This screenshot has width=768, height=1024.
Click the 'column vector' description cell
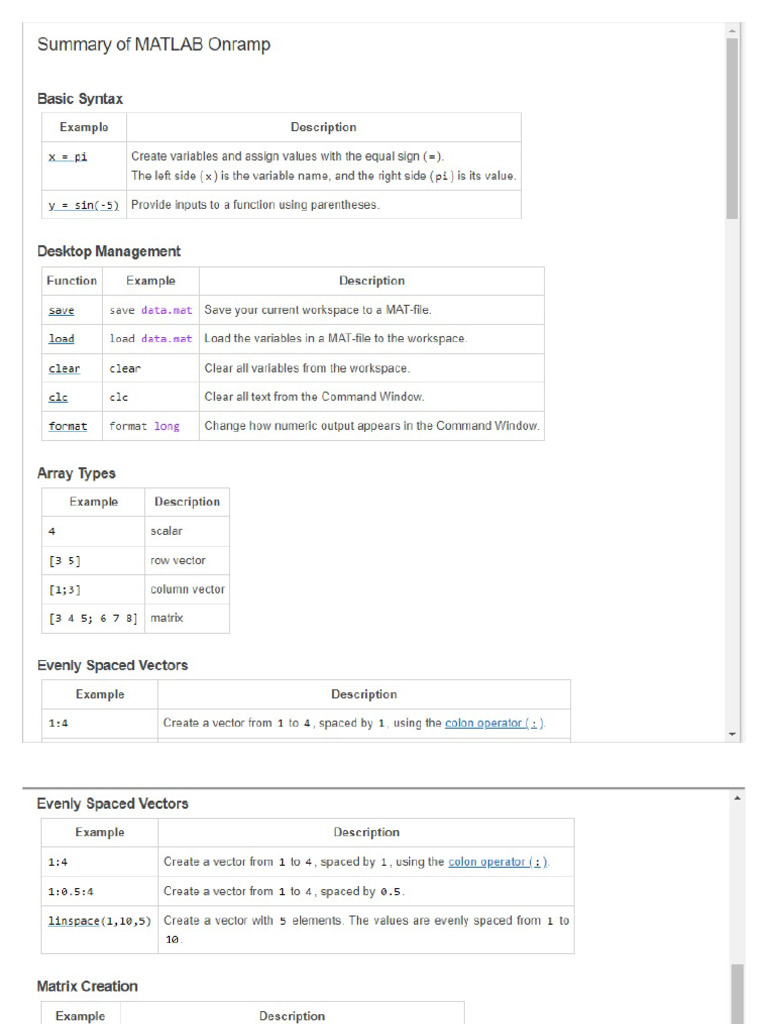[x=187, y=589]
